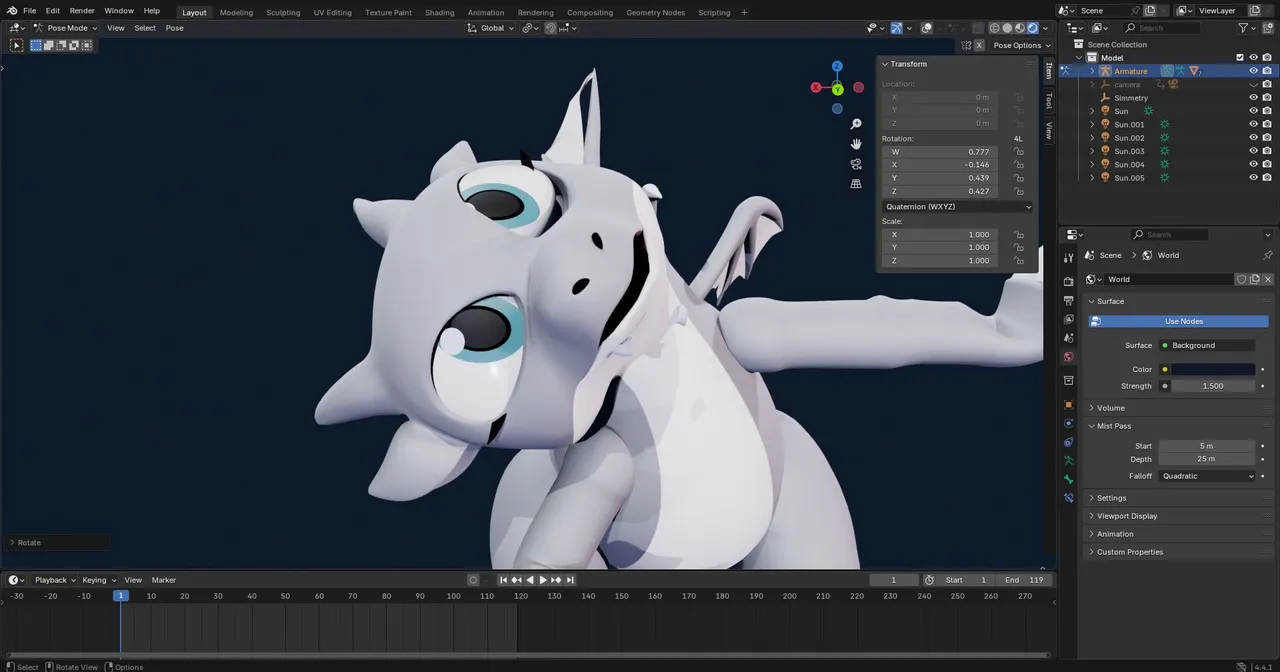Open the Render properties tab icon
Viewport: 1280px width, 672px height.
point(1068,282)
